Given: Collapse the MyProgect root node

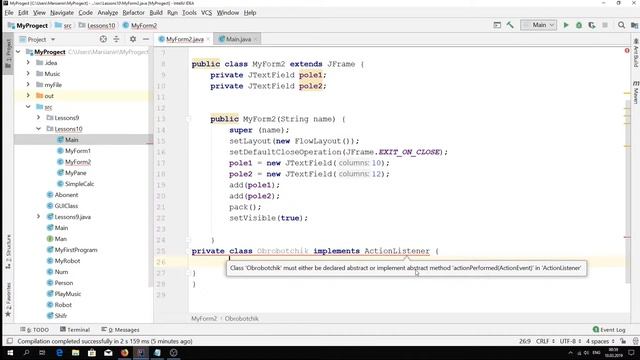Looking at the screenshot, I should pyautogui.click(x=18, y=52).
